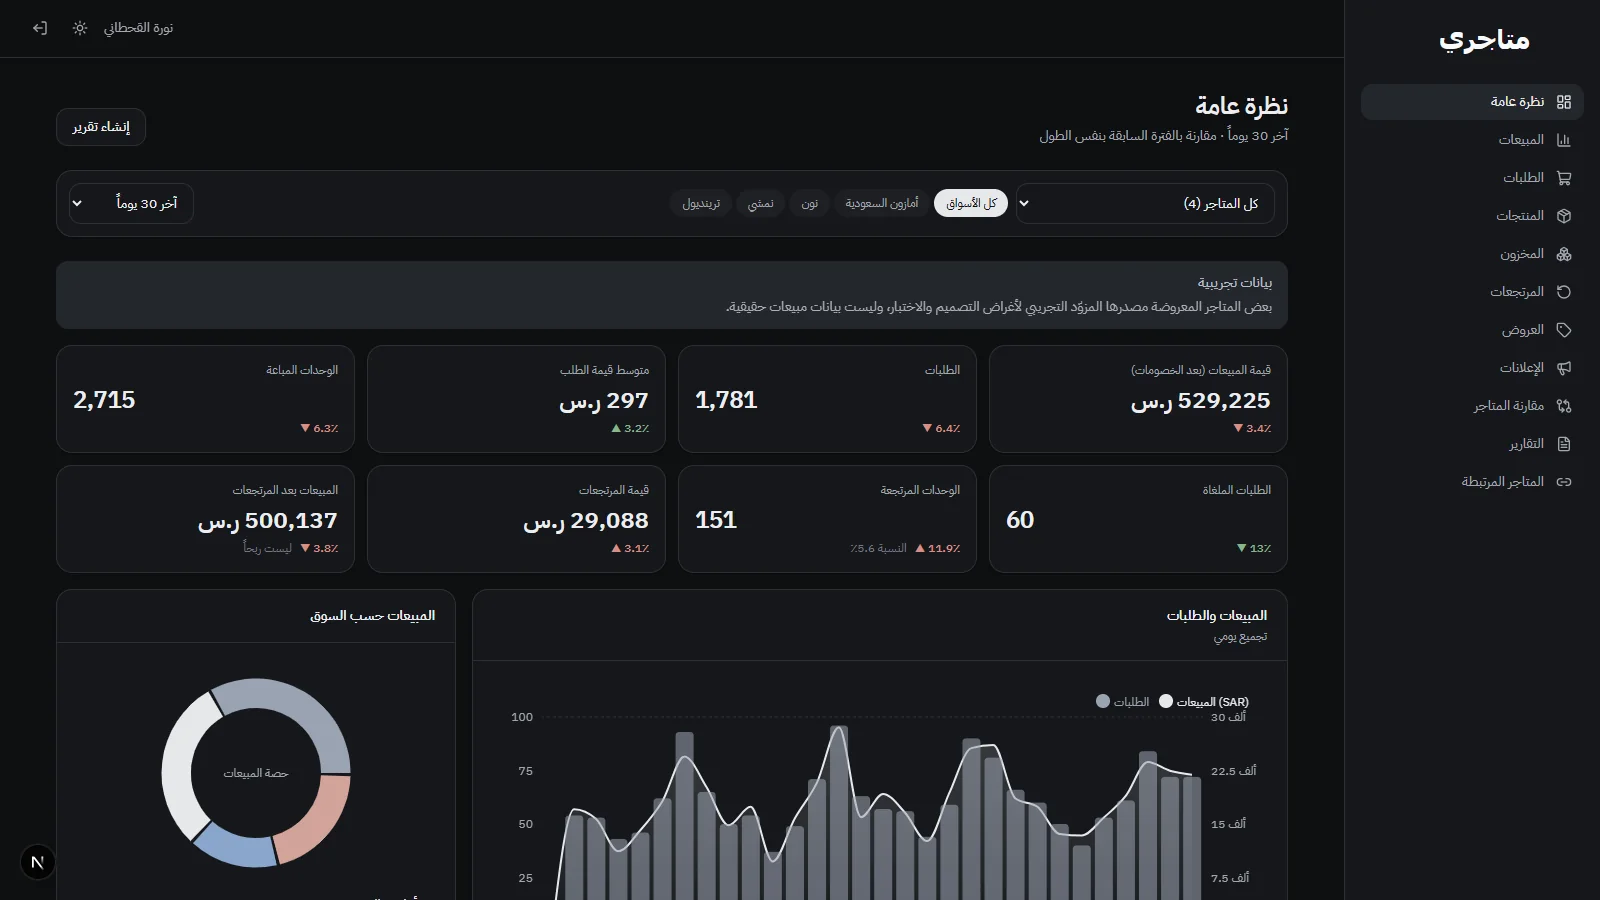Click the الوحدات المباعة 2,715 card
This screenshot has height=900, width=1600.
(206, 399)
